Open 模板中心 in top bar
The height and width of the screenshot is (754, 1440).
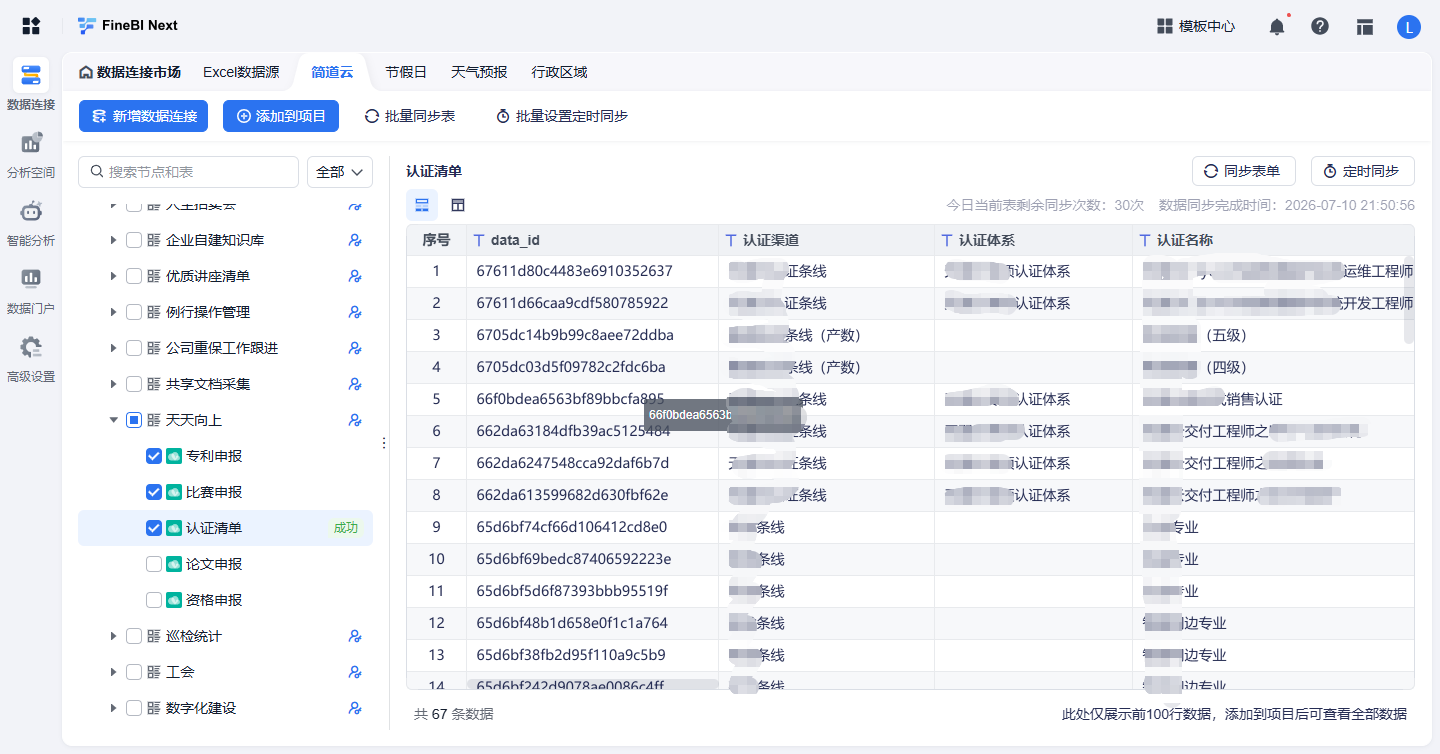[1196, 27]
